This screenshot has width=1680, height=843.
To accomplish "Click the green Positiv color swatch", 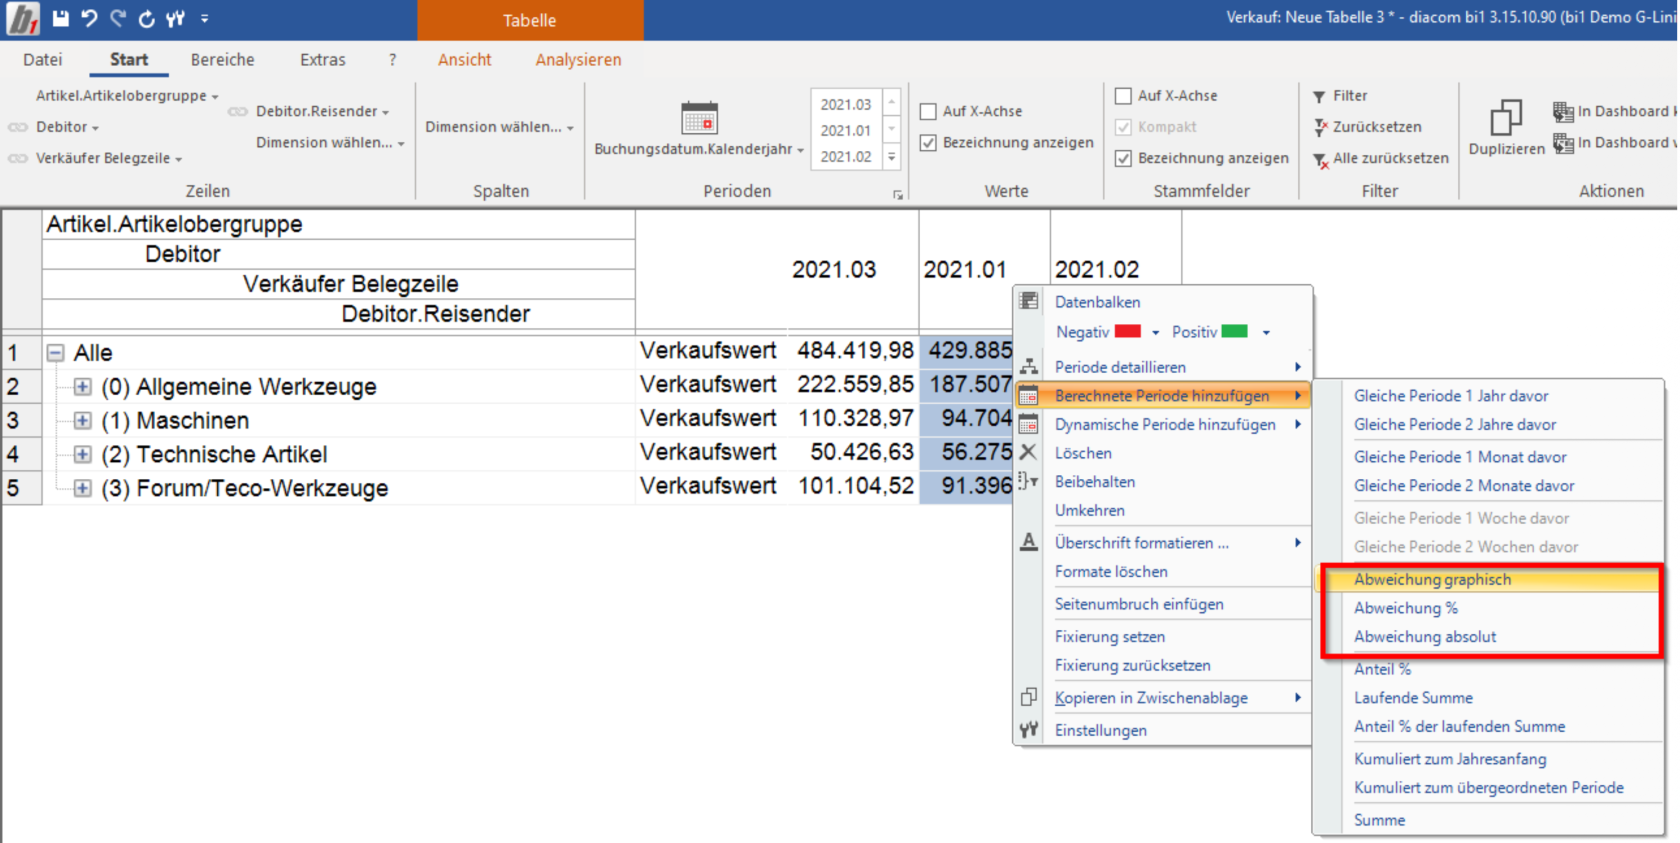I will tap(1235, 331).
